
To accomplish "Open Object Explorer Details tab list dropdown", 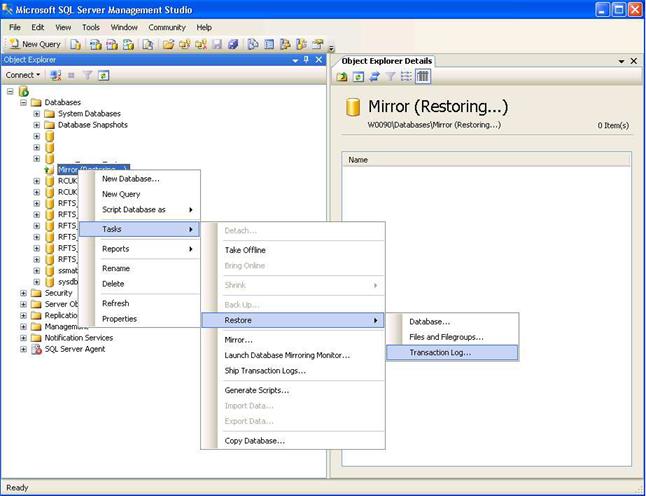I will pyautogui.click(x=621, y=61).
